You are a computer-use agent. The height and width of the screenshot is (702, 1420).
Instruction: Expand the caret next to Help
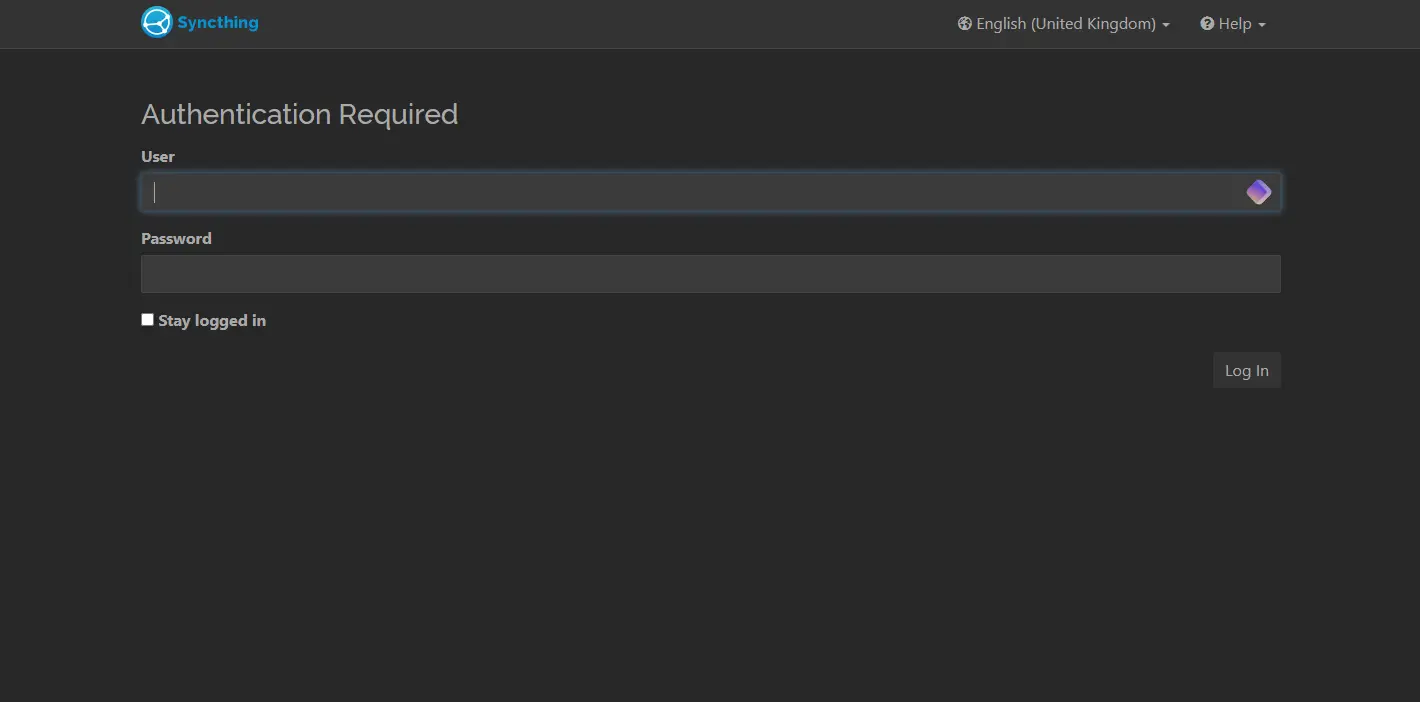(1261, 24)
